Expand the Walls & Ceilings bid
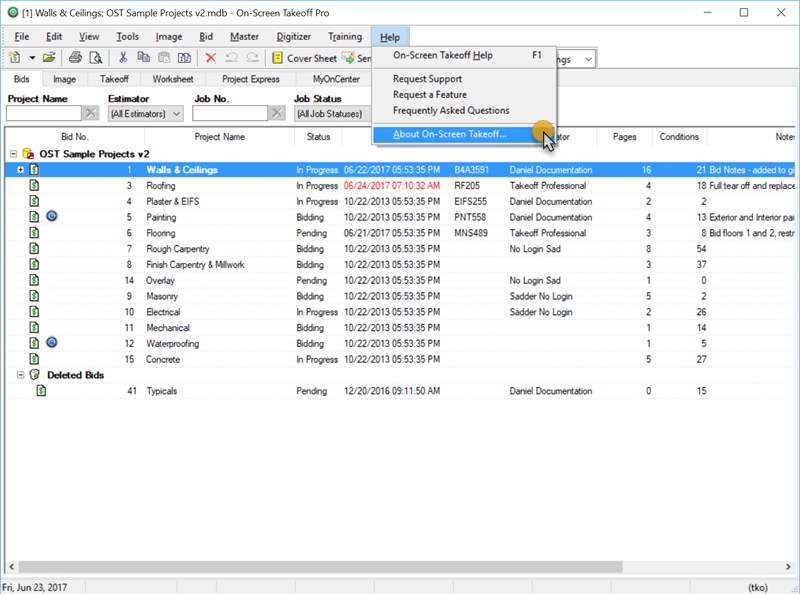The width and height of the screenshot is (800, 594). coord(20,169)
